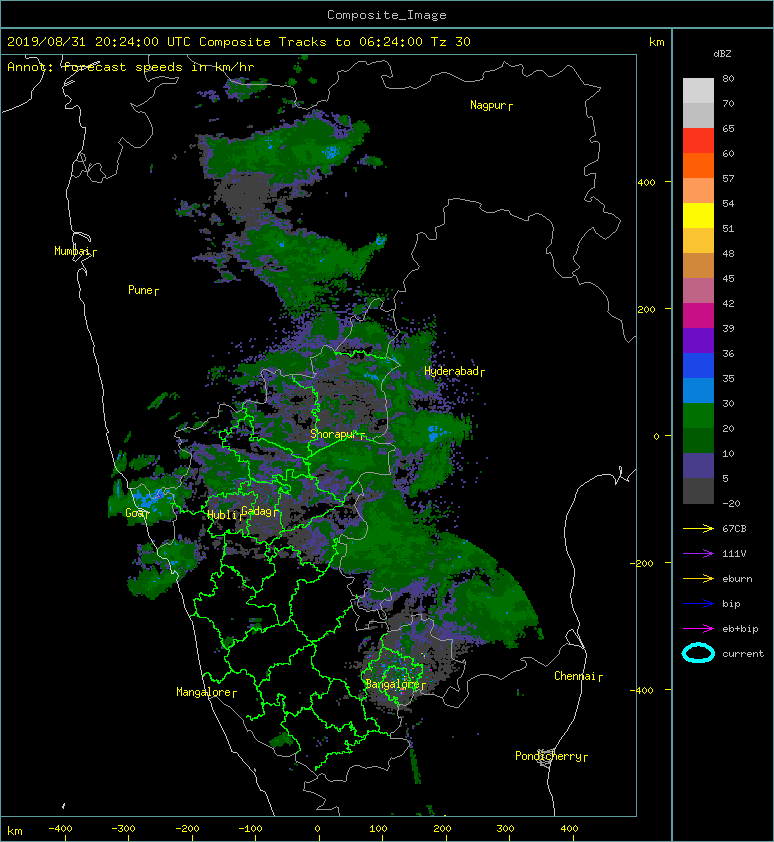Click the eb+bip legend label

tap(740, 629)
